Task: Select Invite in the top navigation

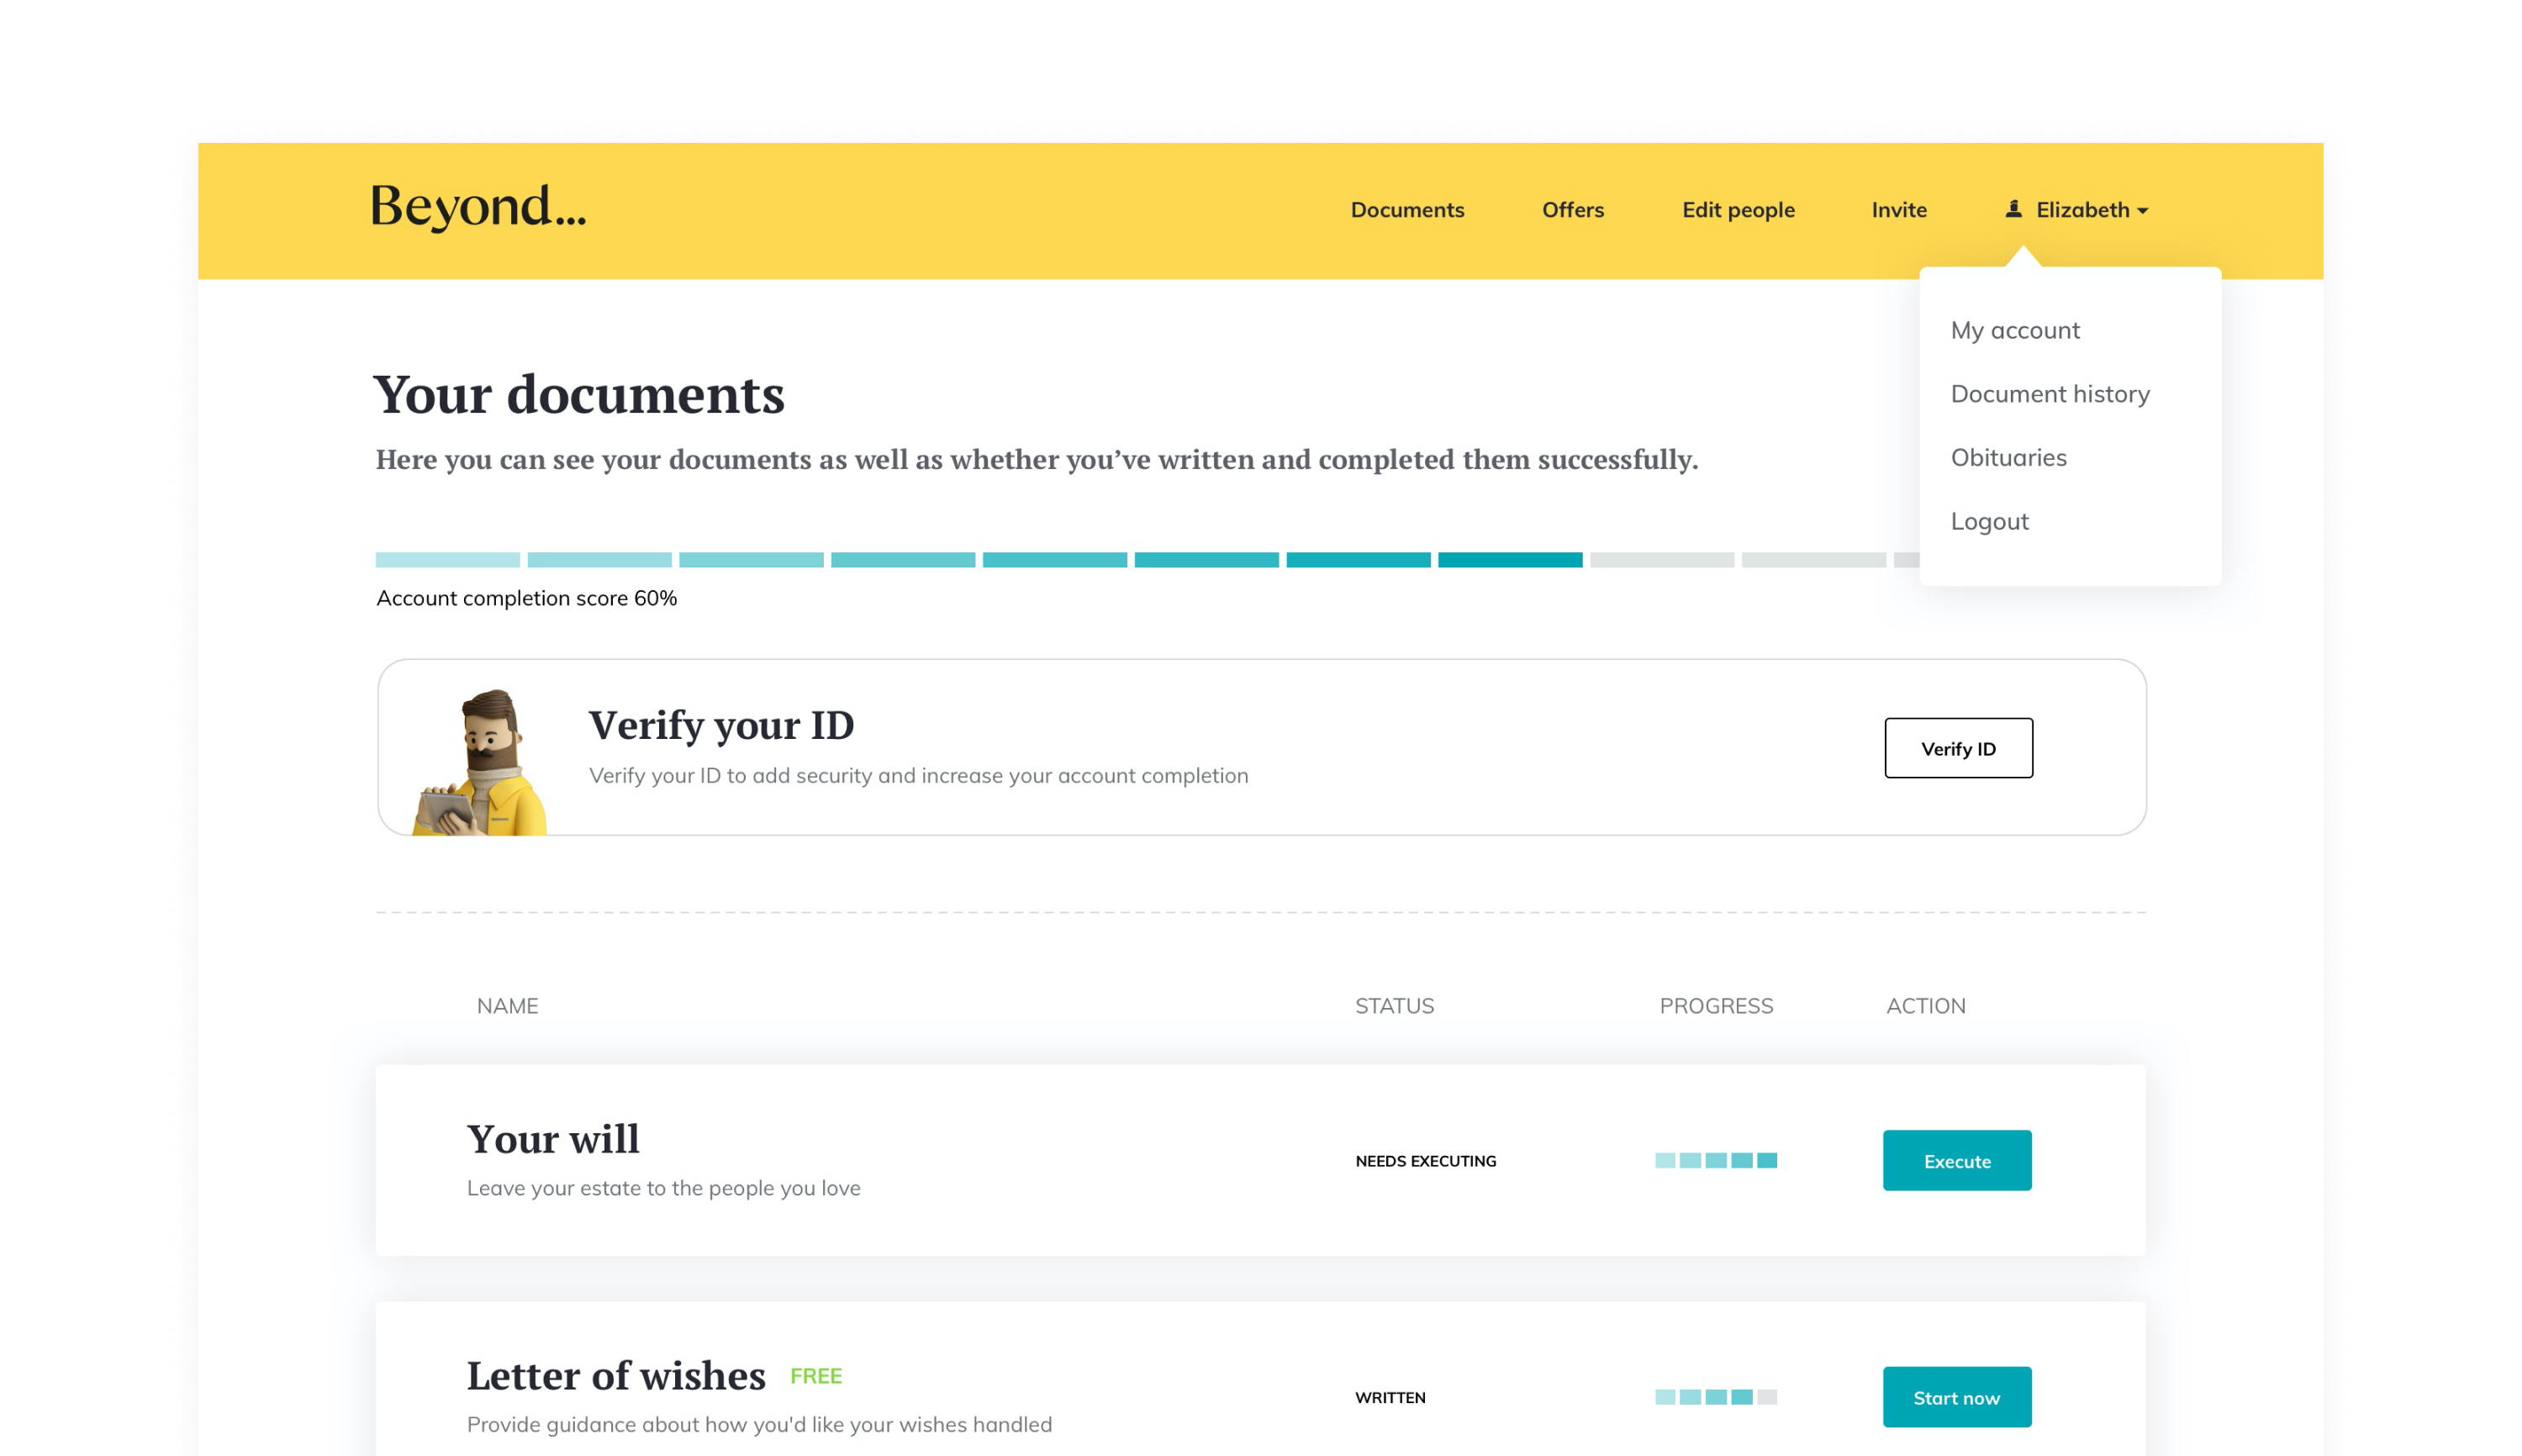Action: click(x=1898, y=210)
